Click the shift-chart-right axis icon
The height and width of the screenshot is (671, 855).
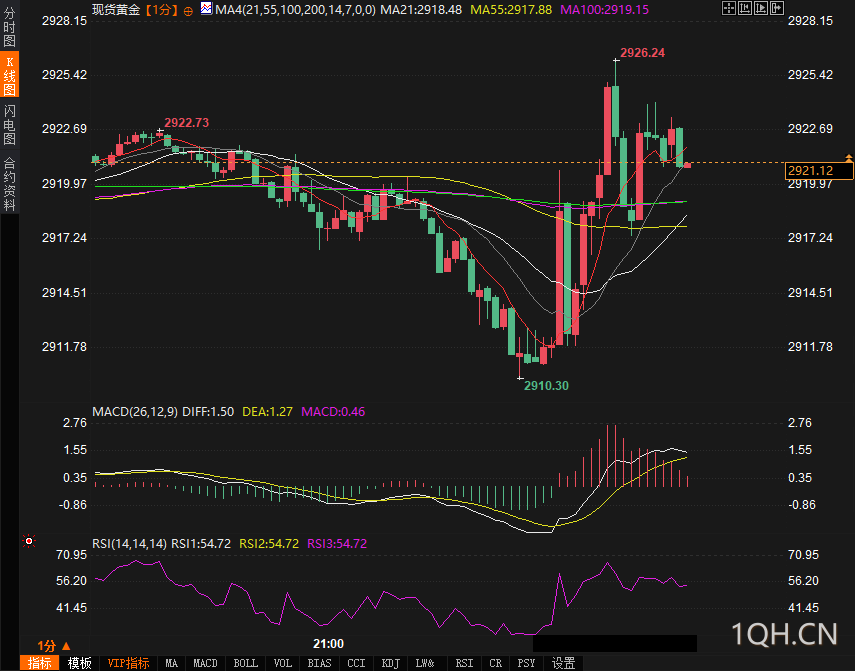[761, 8]
